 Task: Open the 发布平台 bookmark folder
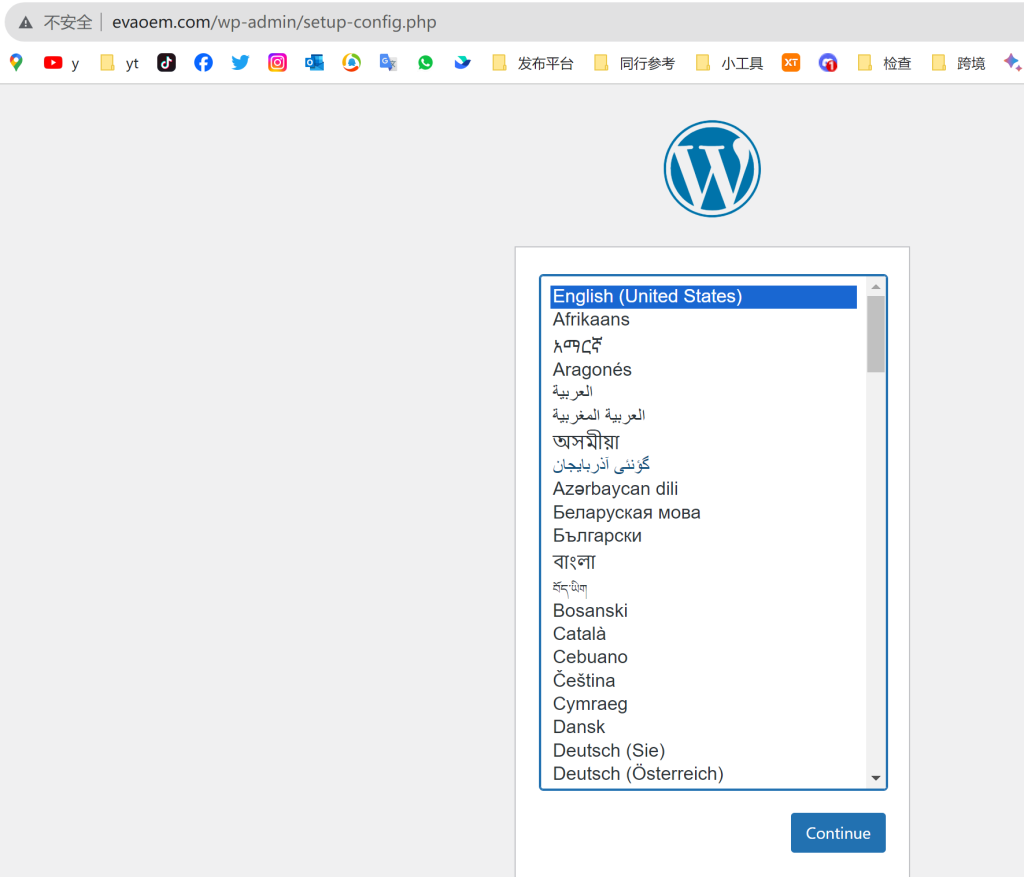click(x=533, y=63)
